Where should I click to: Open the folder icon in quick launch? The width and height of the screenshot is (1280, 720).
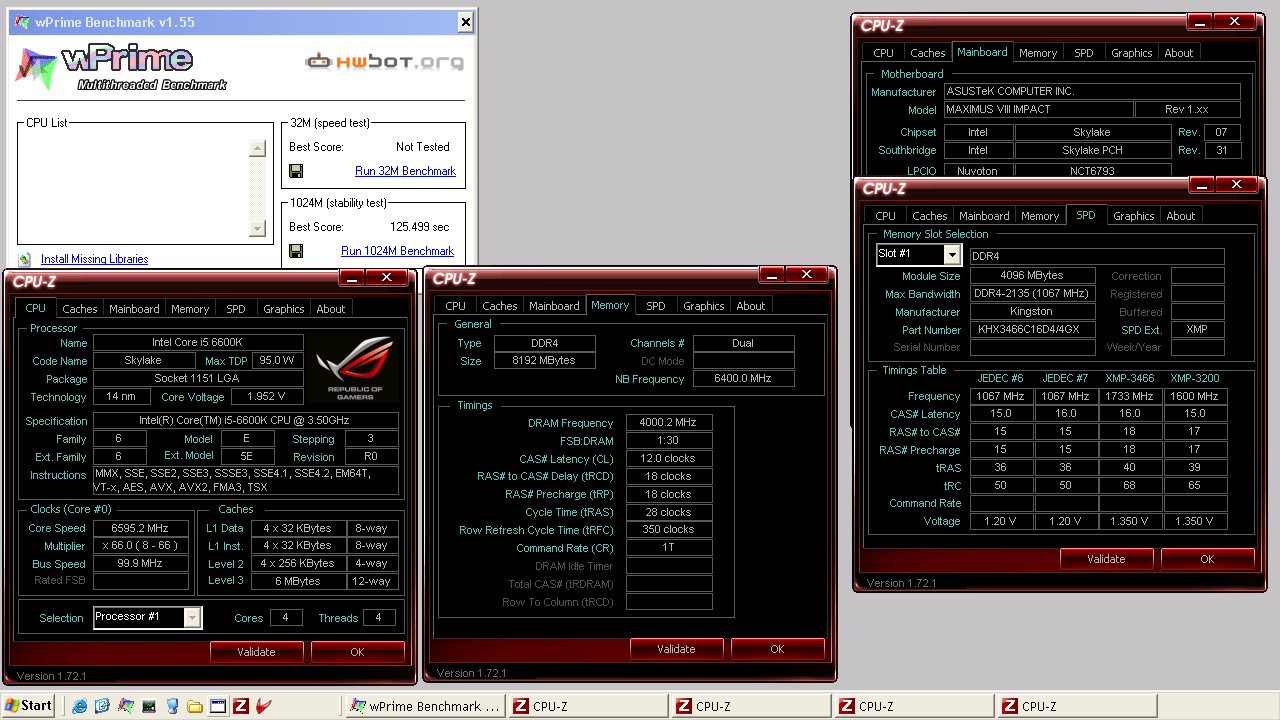point(195,706)
